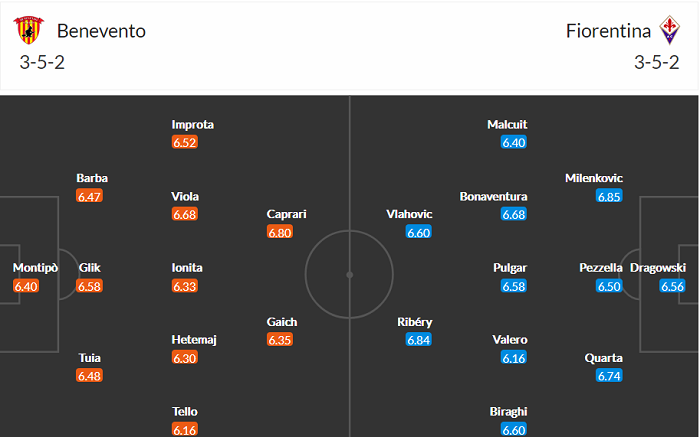Select goalkeeper Montipò on the pitch
The image size is (700, 437).
click(36, 268)
